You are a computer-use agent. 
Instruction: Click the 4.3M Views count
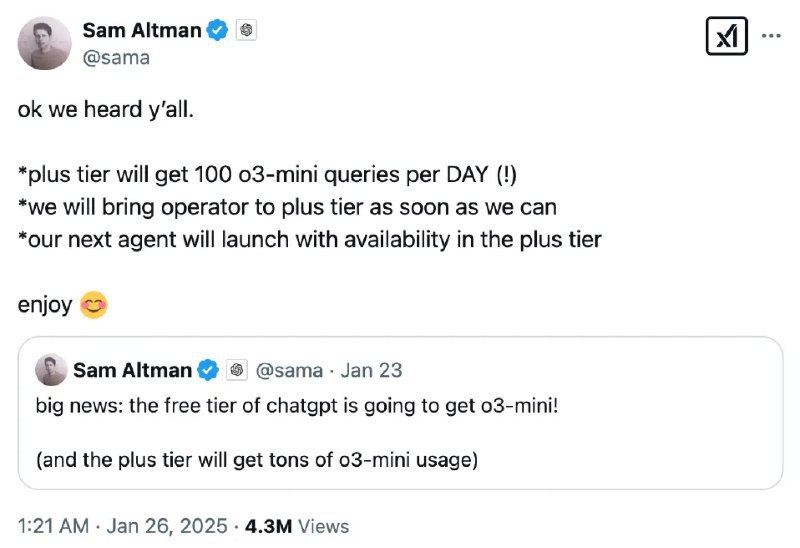click(x=304, y=525)
